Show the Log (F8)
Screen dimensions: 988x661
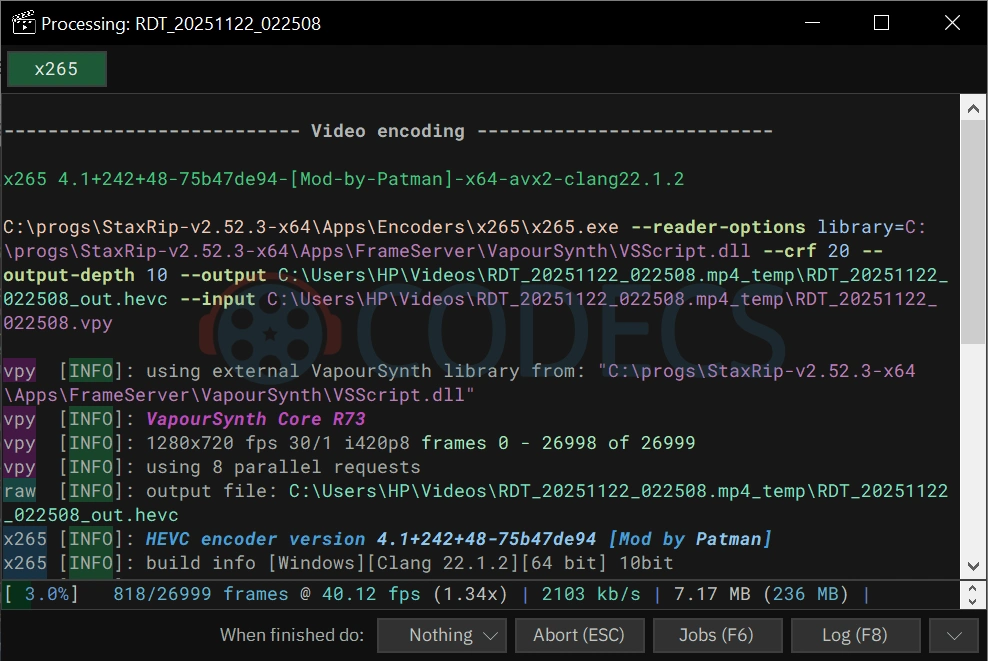coord(855,635)
